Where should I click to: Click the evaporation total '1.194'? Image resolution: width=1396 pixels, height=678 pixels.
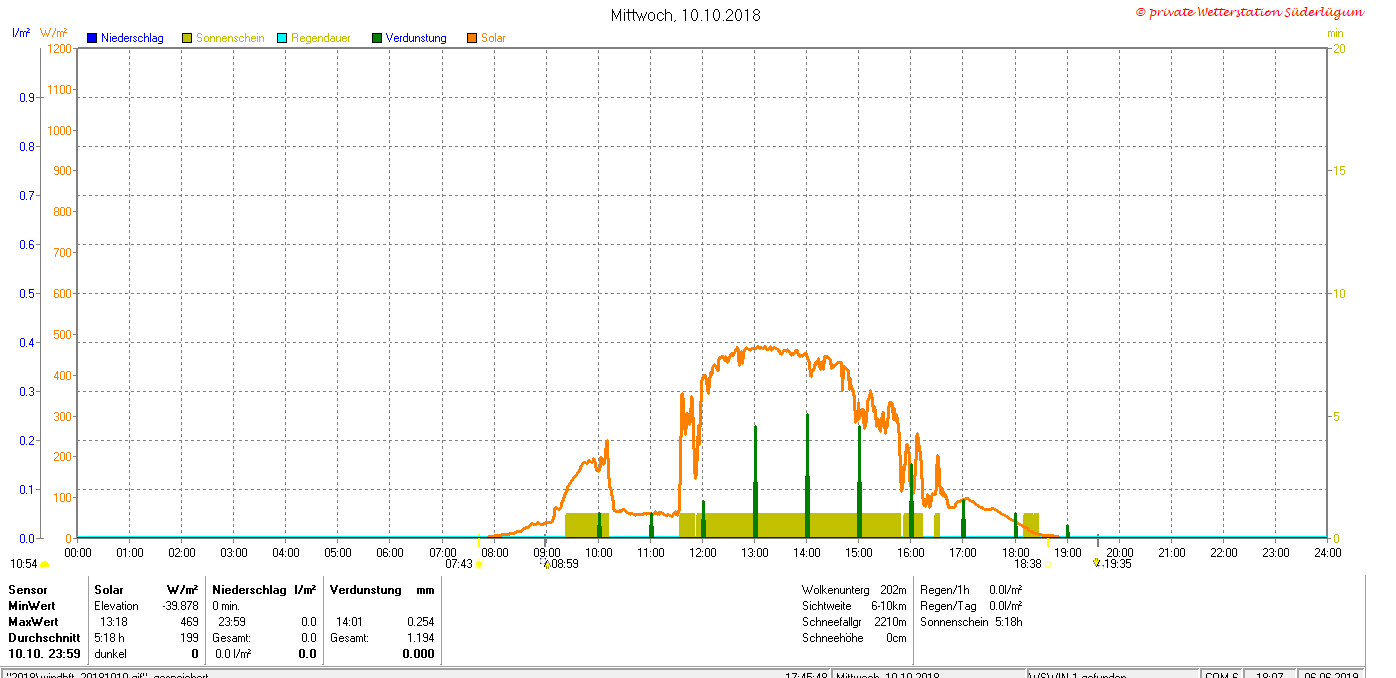[x=421, y=638]
